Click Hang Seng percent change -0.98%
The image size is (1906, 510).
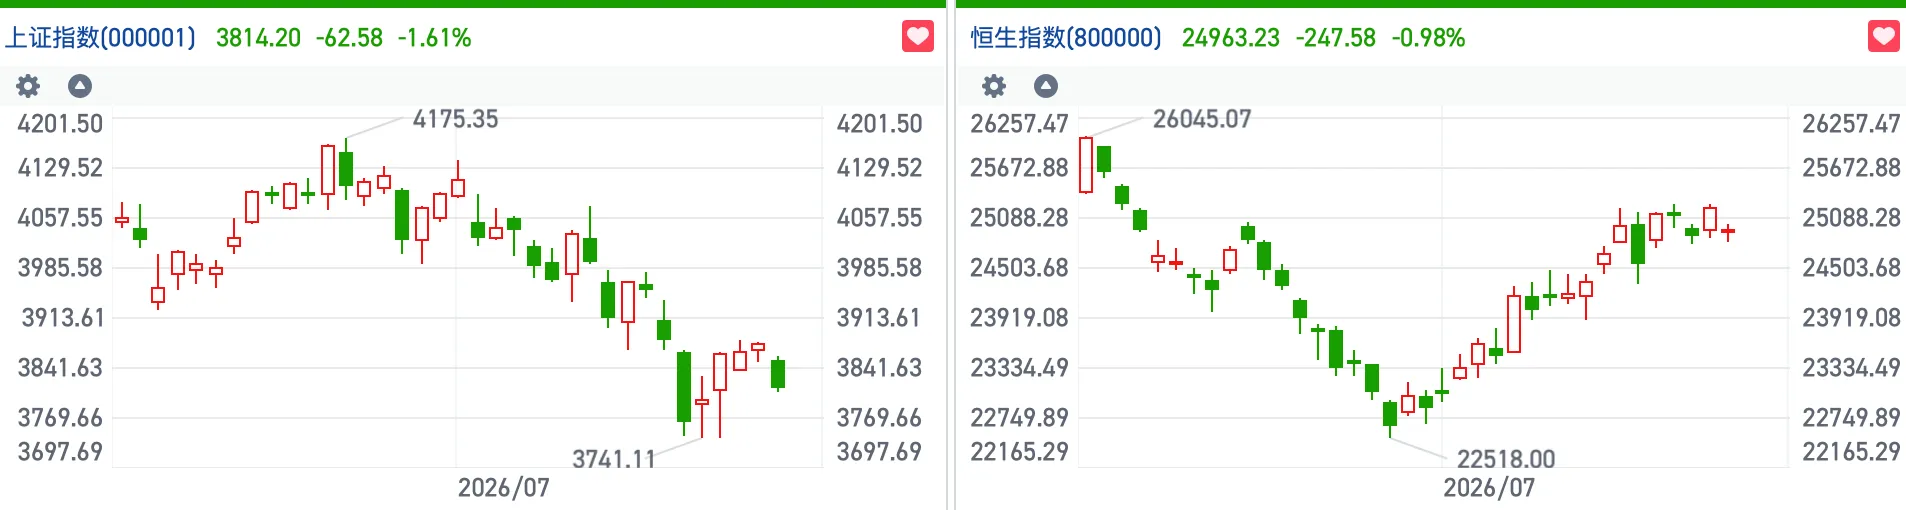click(1428, 38)
